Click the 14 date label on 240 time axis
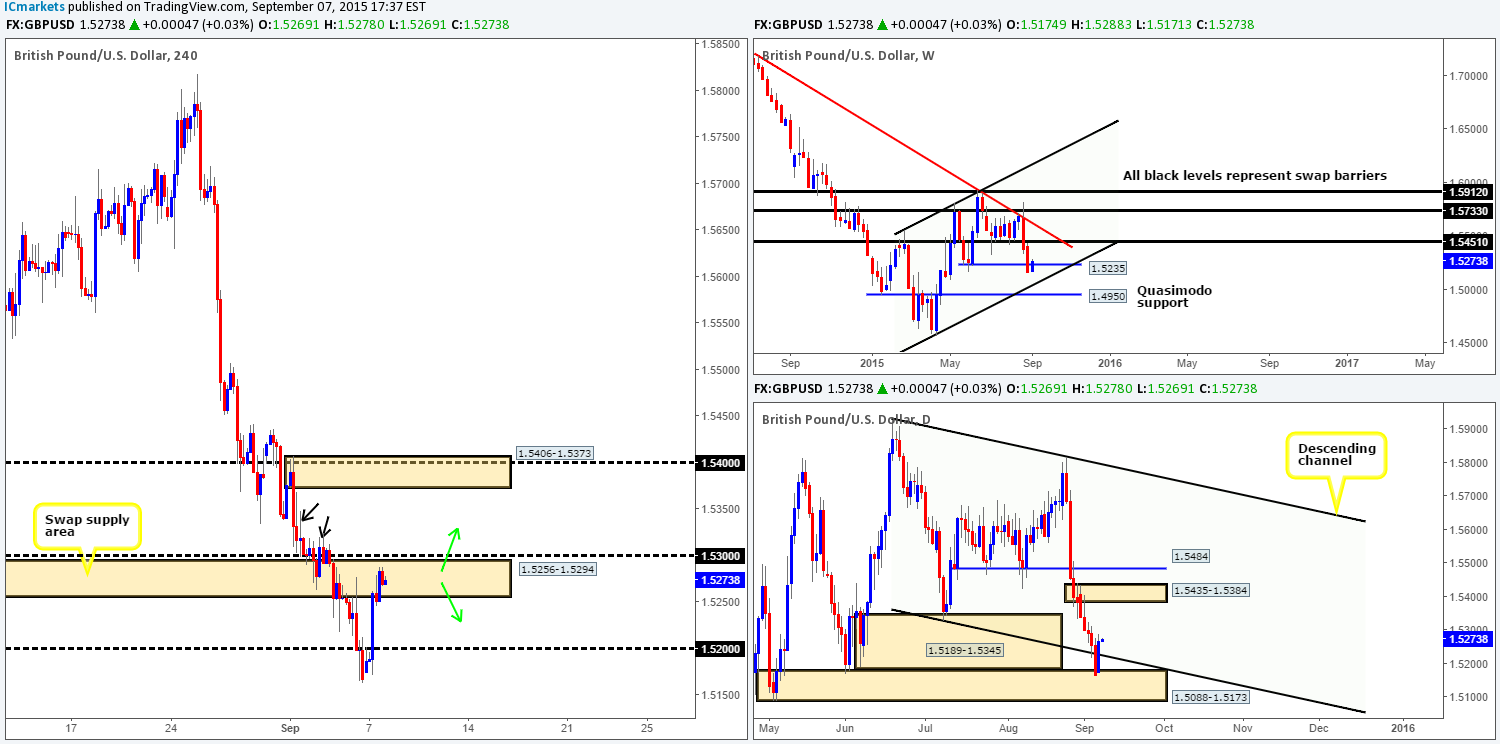Image resolution: width=1500 pixels, height=744 pixels. pos(468,726)
